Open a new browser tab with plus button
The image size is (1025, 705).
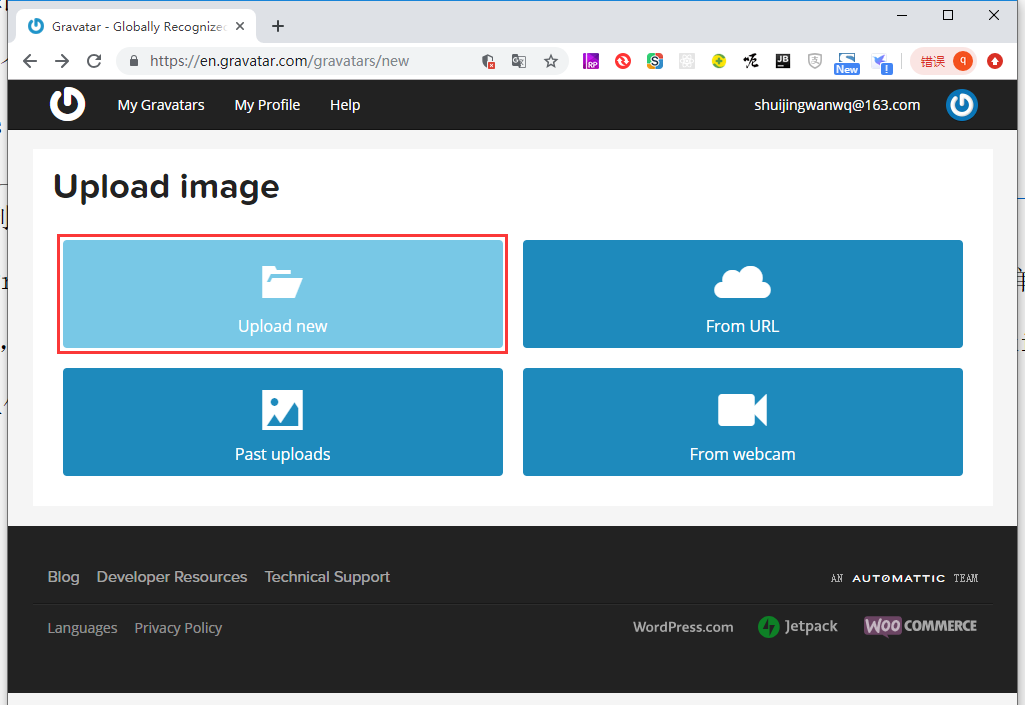coord(278,26)
